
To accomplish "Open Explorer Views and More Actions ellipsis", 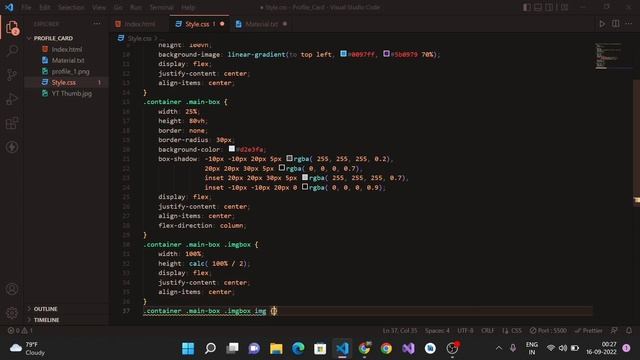I will click(x=97, y=24).
